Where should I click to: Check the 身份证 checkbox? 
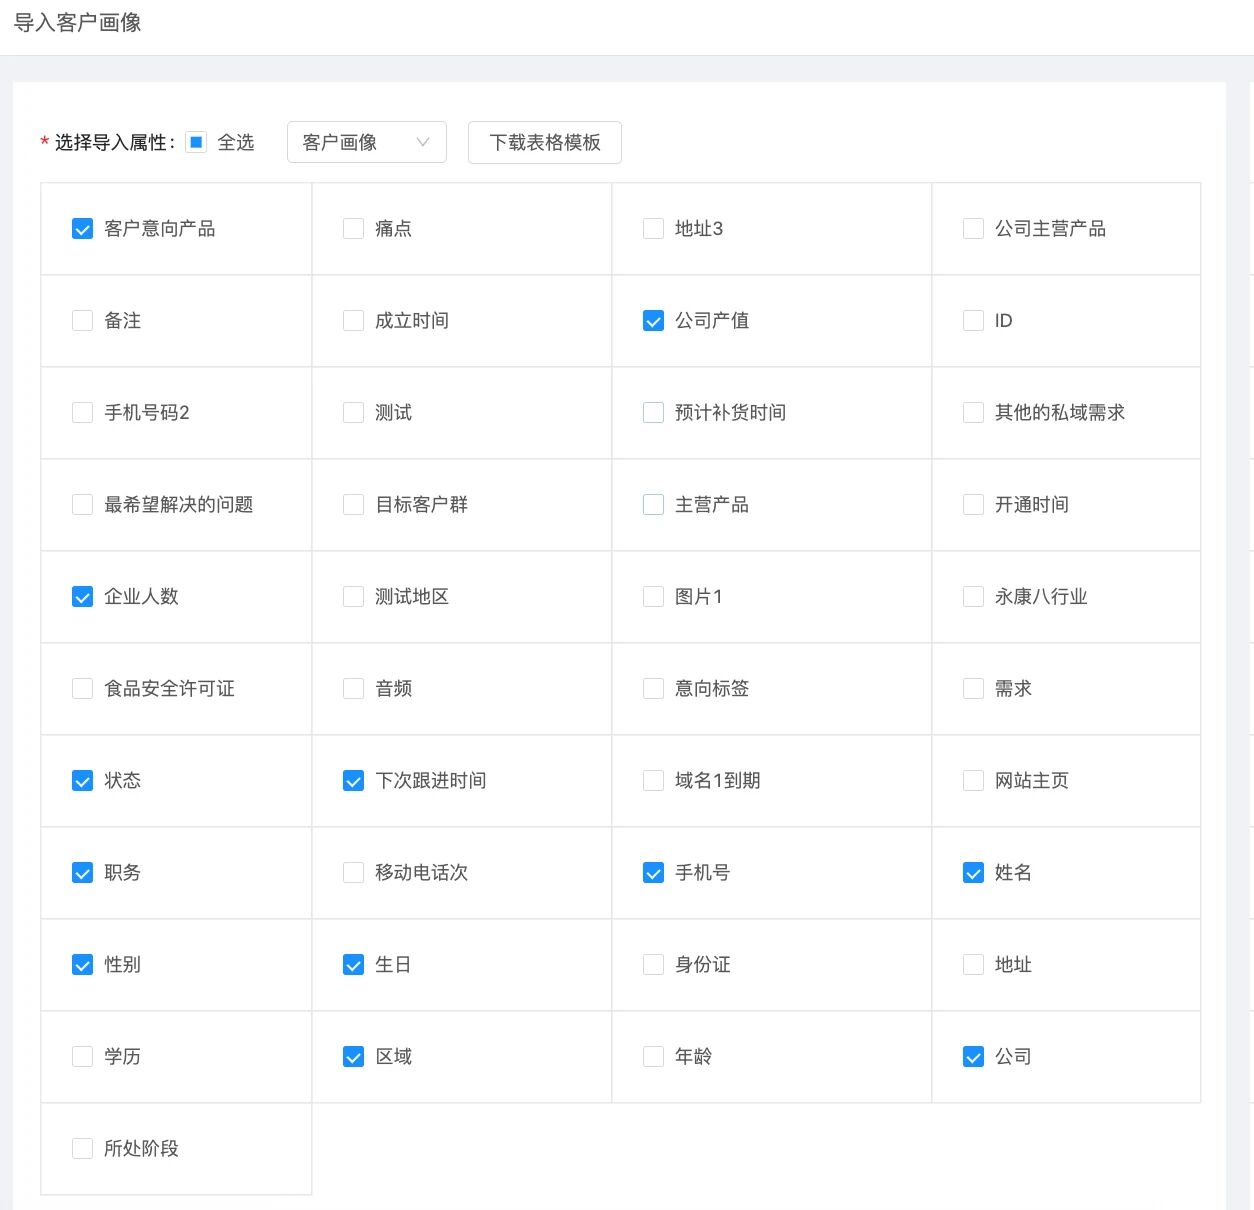(653, 965)
